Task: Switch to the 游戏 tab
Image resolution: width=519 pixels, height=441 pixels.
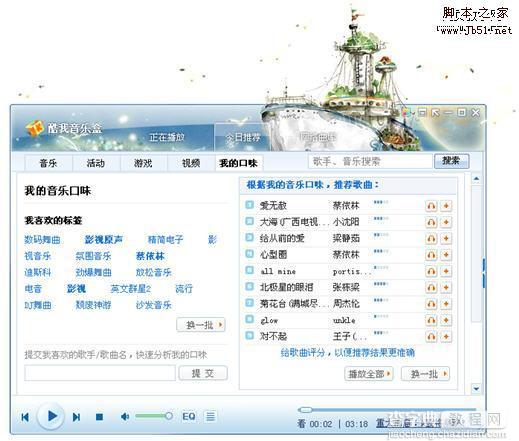Action: click(143, 163)
